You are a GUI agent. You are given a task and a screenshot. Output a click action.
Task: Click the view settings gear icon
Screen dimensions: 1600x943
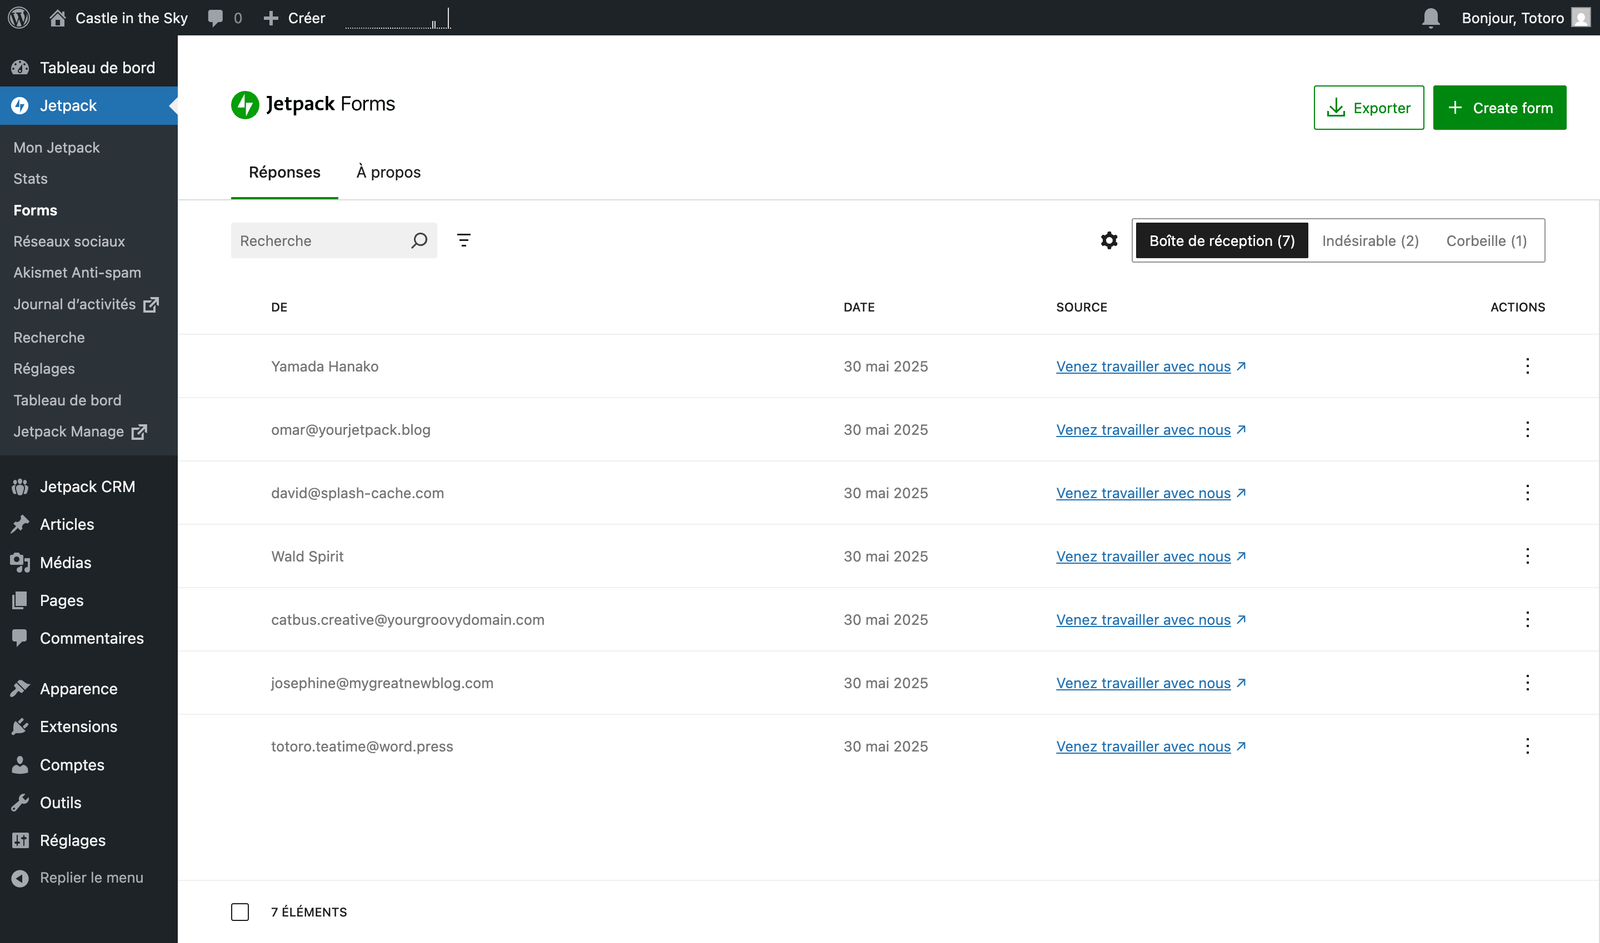[1109, 240]
